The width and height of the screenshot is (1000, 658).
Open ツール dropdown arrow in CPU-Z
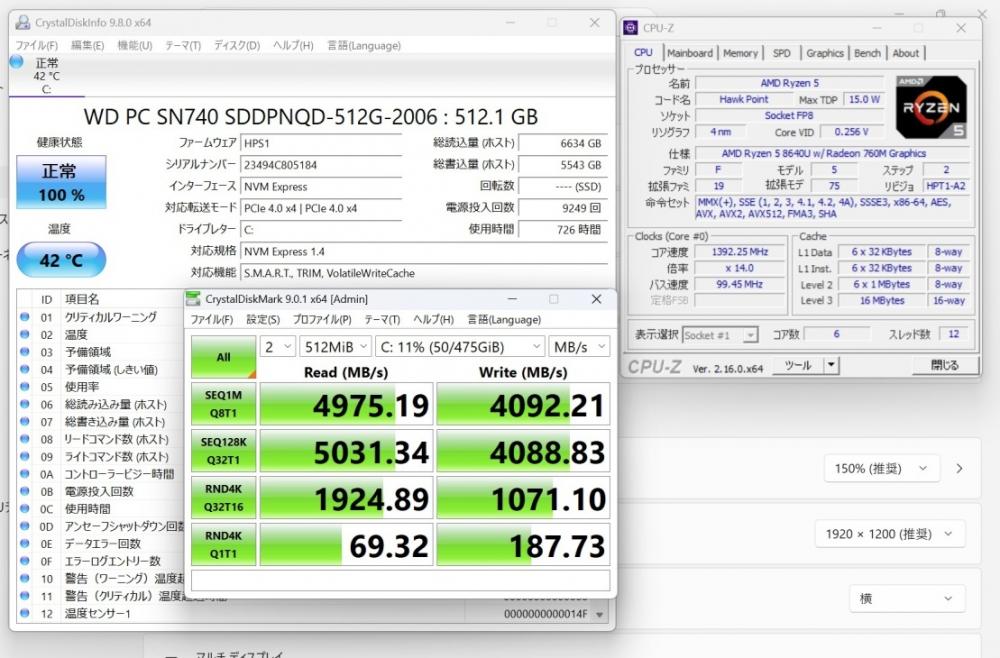(831, 365)
